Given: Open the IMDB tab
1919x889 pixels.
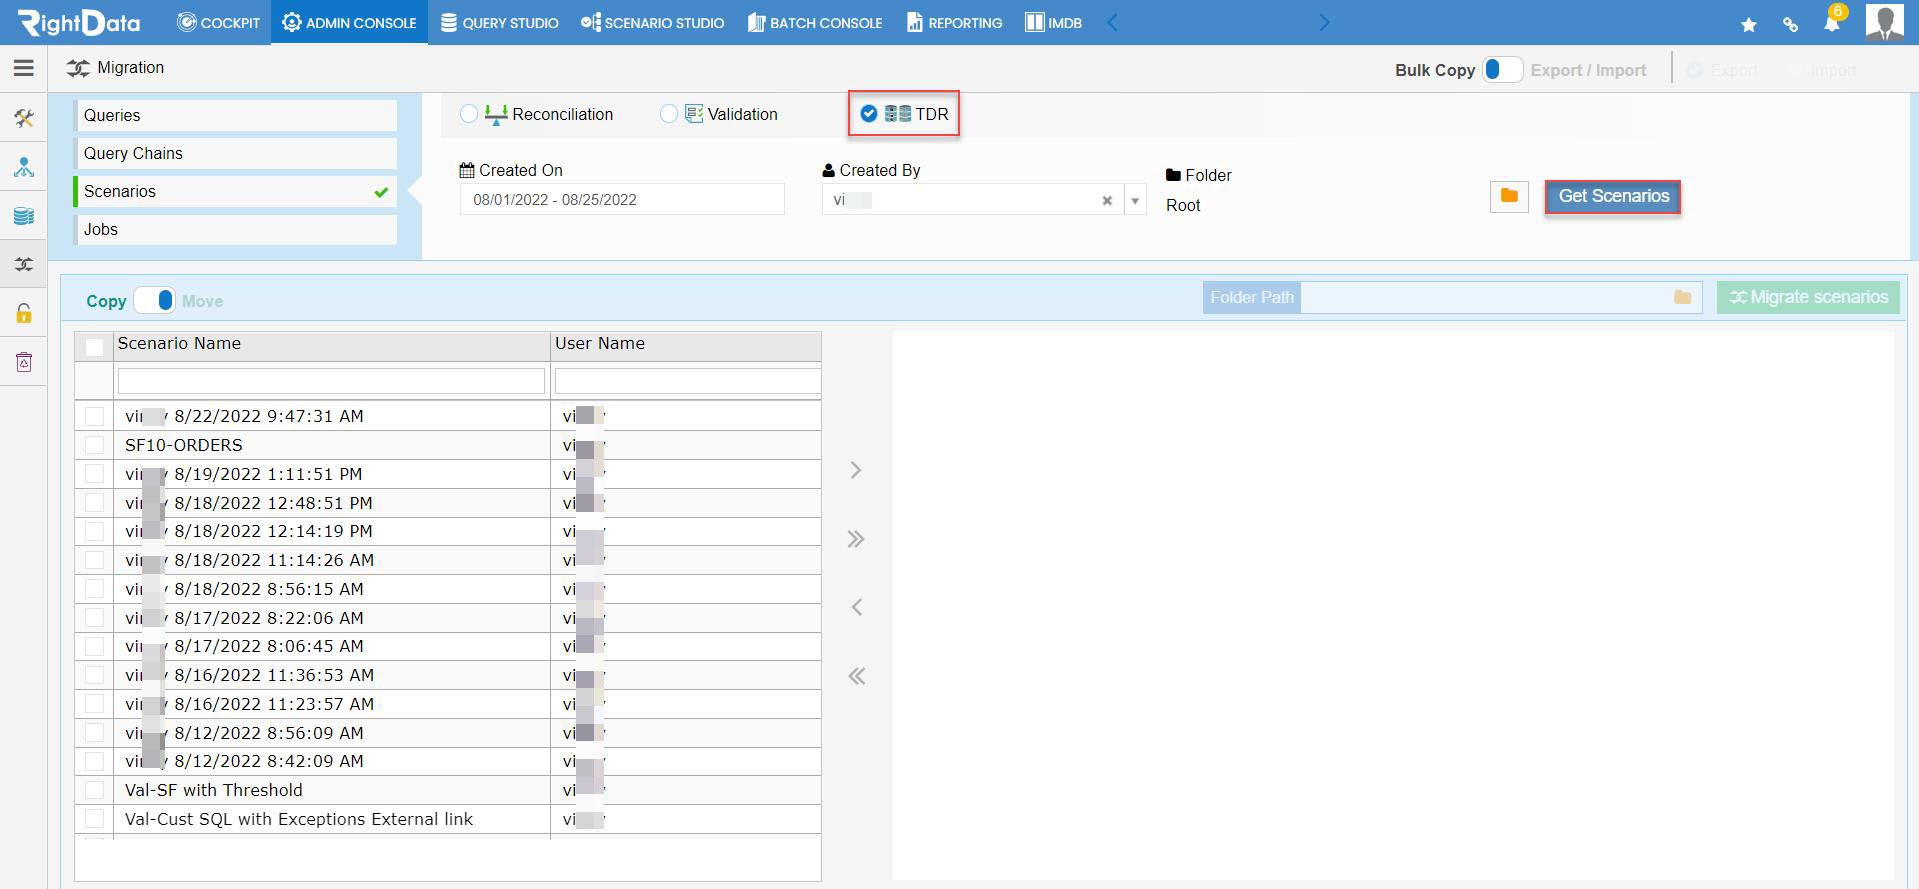Looking at the screenshot, I should pos(1053,22).
